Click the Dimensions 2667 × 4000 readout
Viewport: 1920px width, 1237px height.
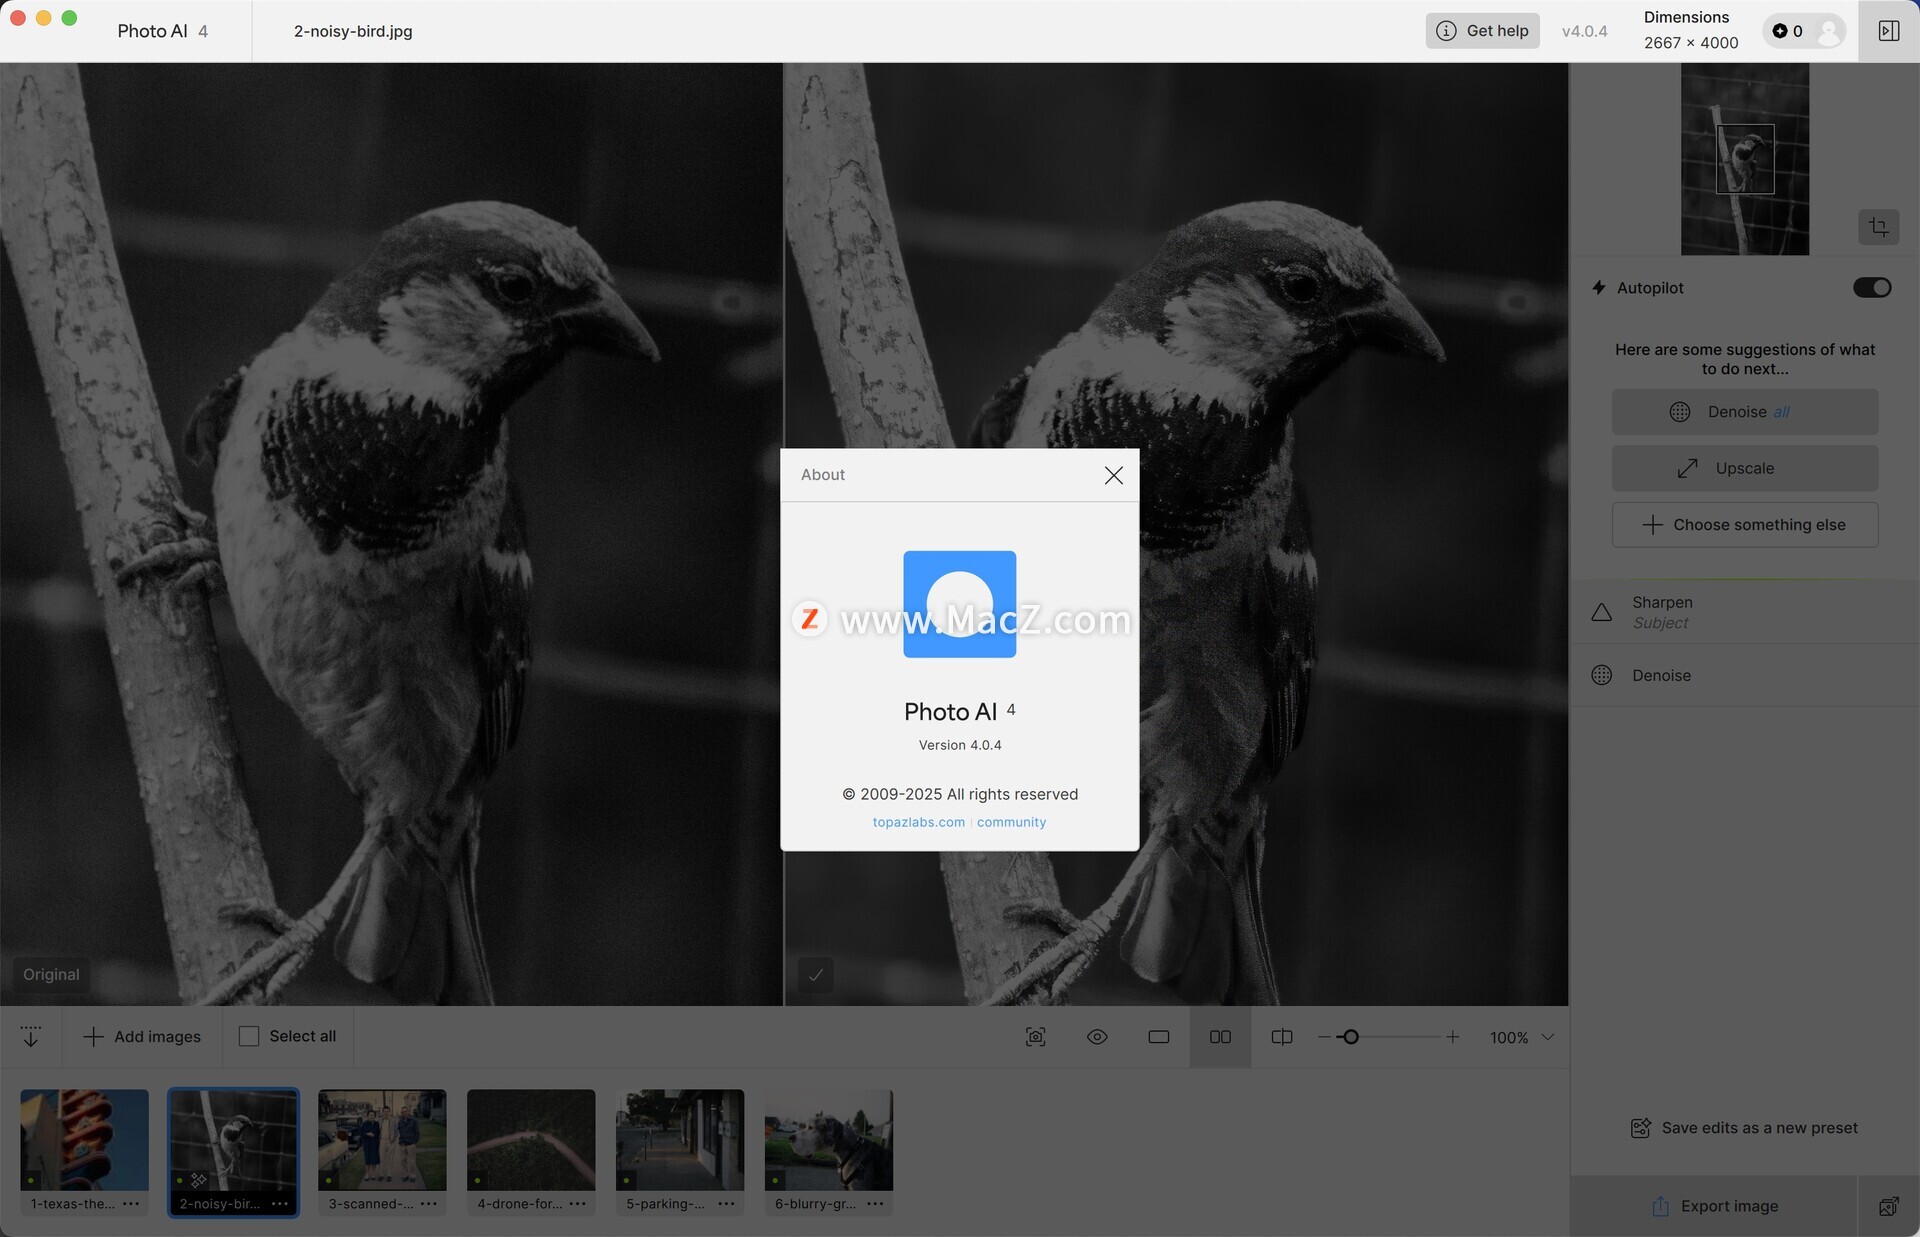pos(1690,31)
